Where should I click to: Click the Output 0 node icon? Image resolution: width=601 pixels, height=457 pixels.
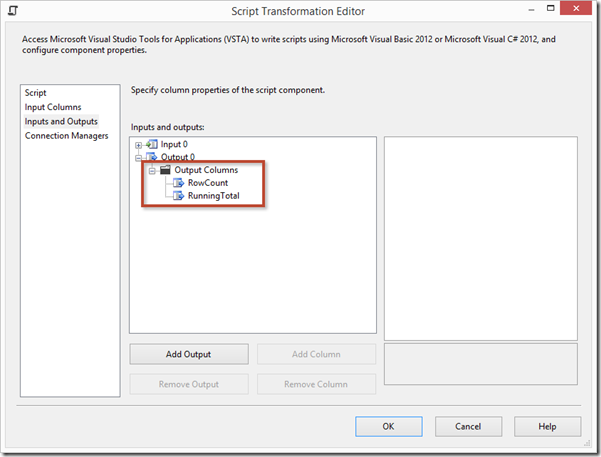coord(152,156)
